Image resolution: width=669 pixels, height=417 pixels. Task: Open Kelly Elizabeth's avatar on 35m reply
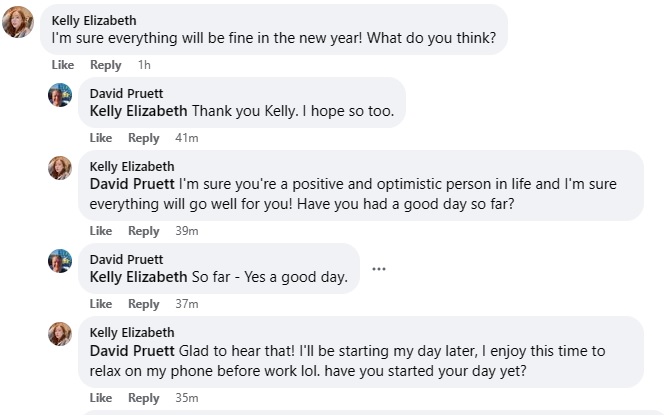click(x=60, y=334)
